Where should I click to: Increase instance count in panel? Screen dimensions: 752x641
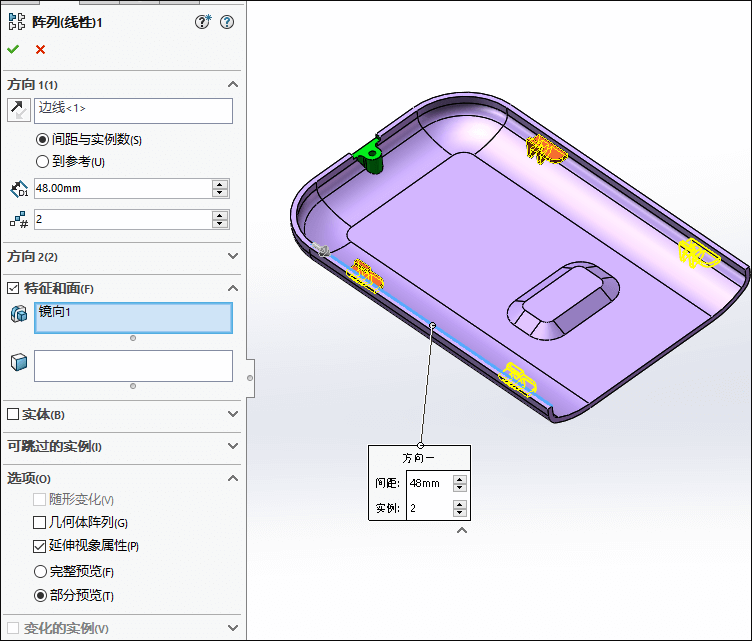(x=220, y=215)
